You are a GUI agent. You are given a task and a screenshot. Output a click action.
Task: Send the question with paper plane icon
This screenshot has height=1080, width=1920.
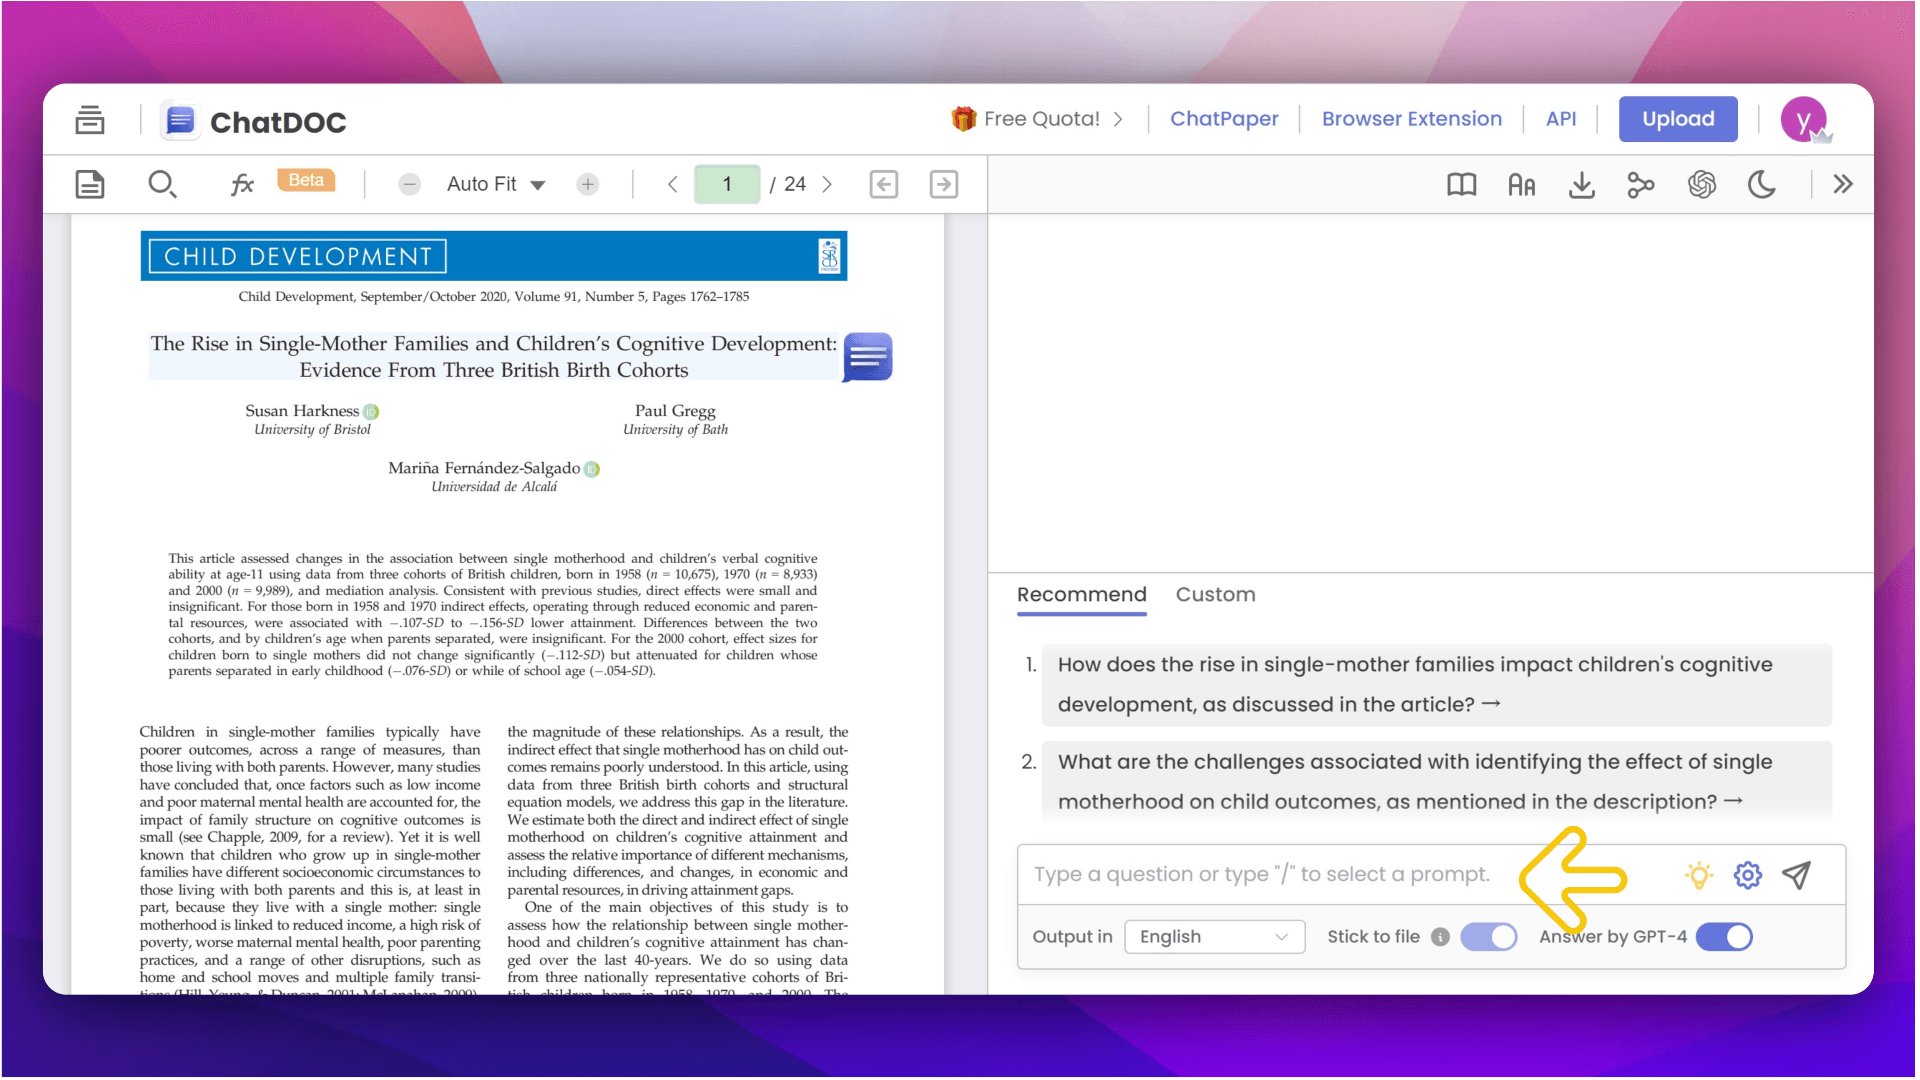coord(1797,875)
